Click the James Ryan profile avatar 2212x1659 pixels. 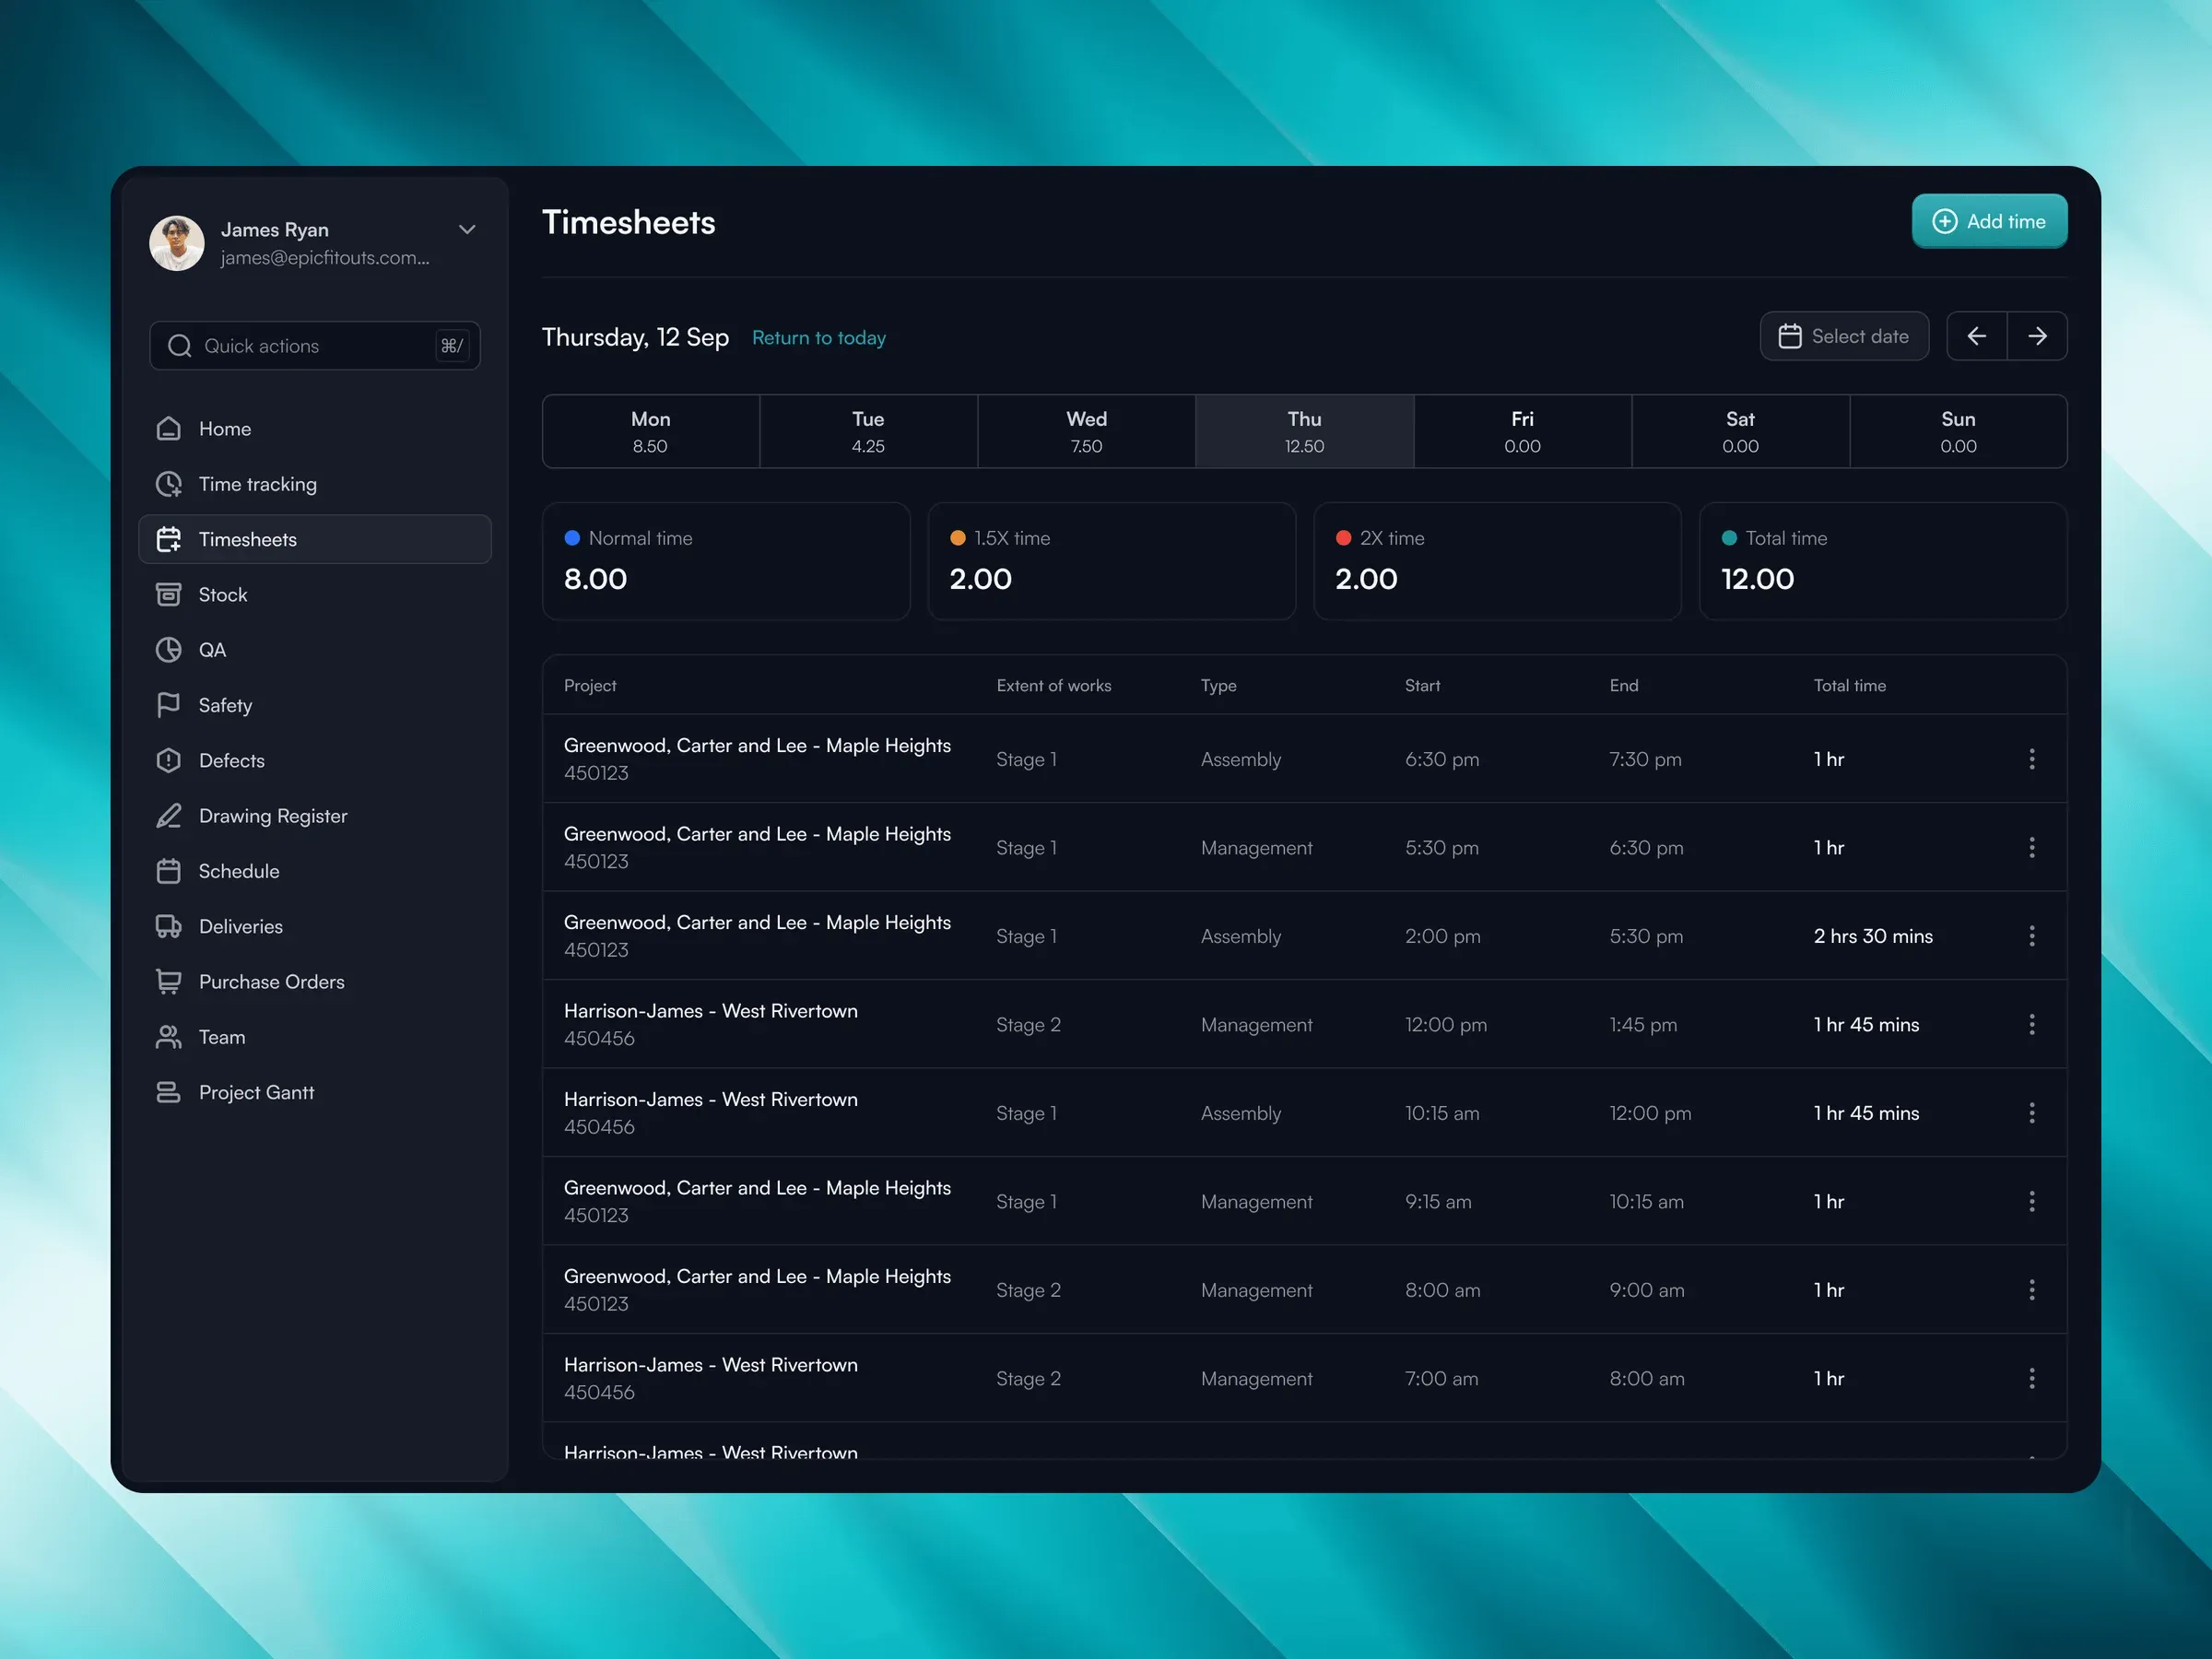177,243
